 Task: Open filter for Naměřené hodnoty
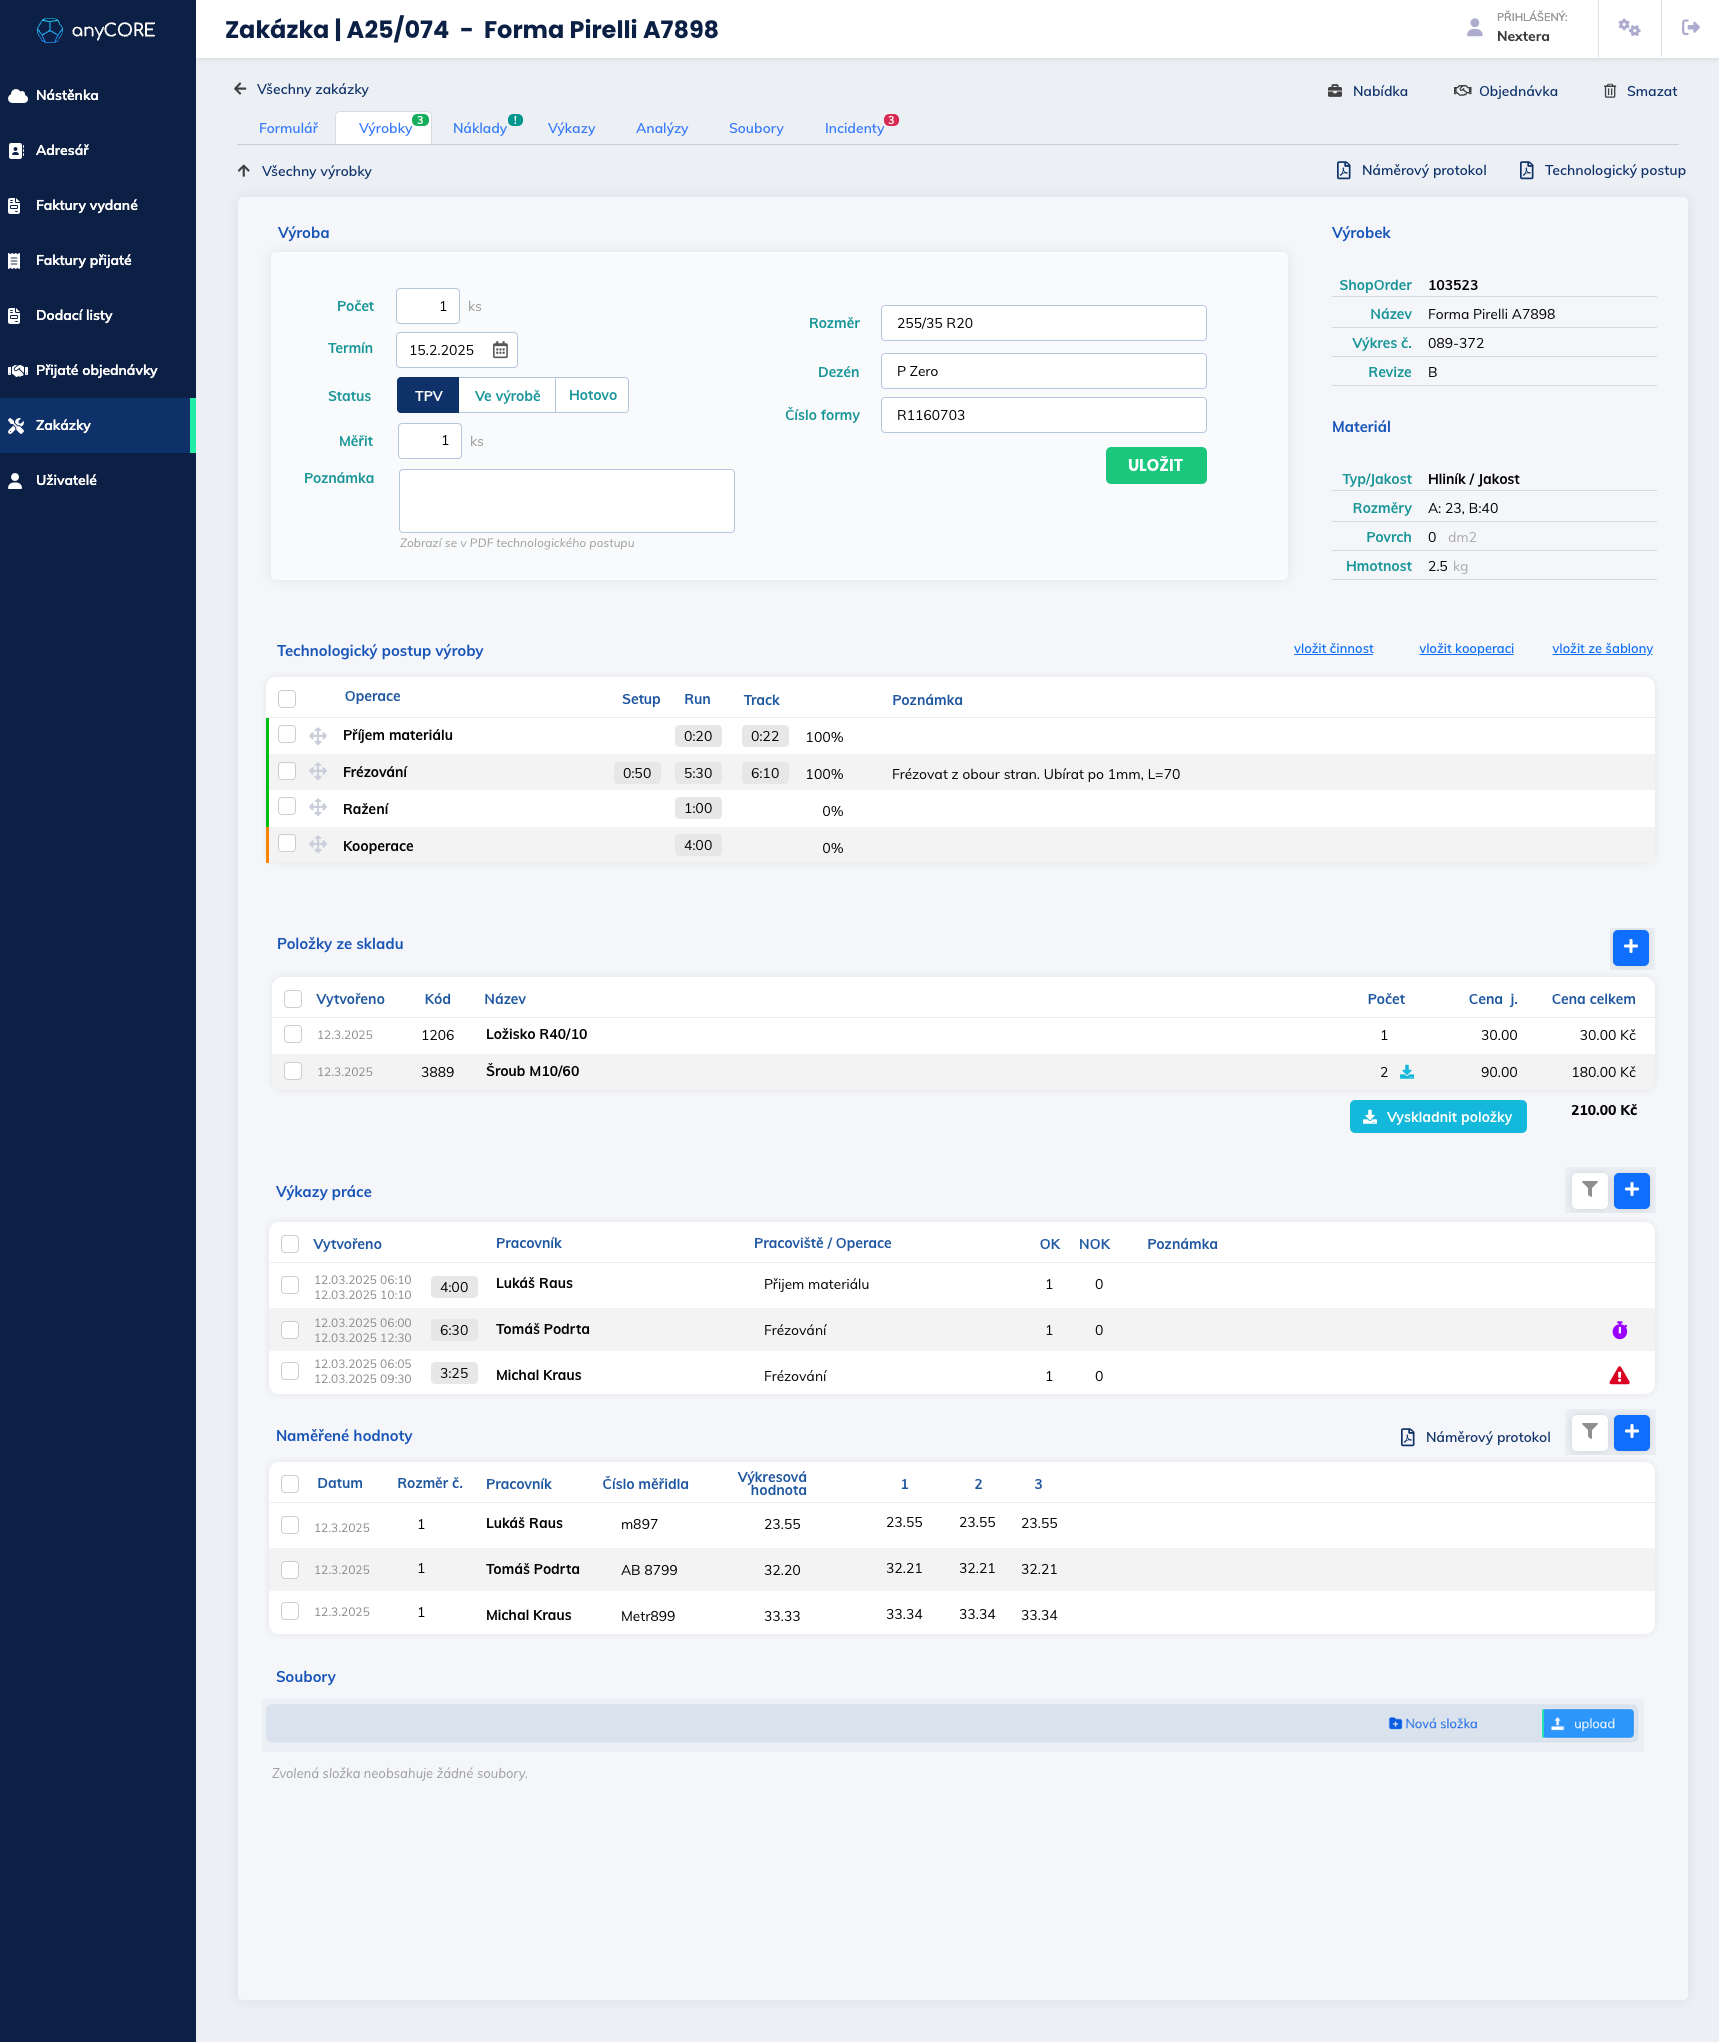tap(1590, 1433)
